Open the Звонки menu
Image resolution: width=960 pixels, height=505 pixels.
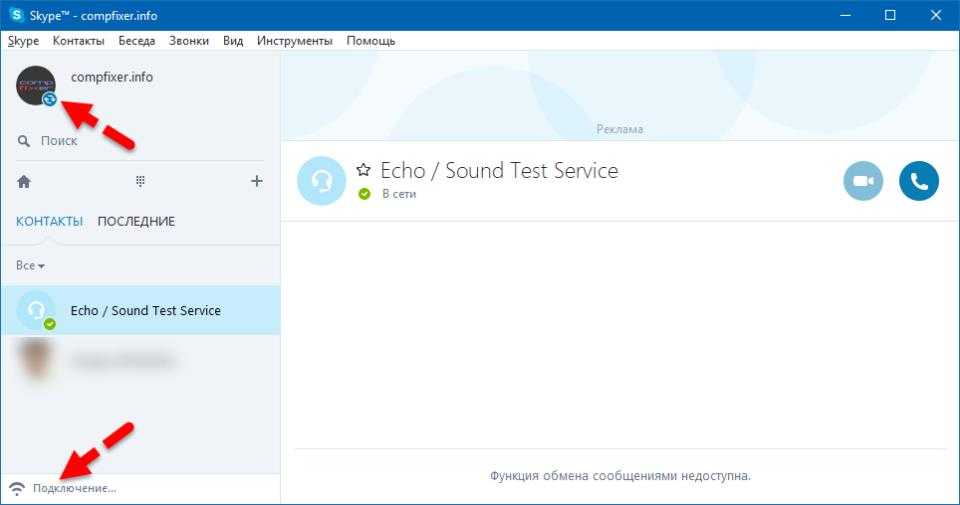tap(189, 41)
